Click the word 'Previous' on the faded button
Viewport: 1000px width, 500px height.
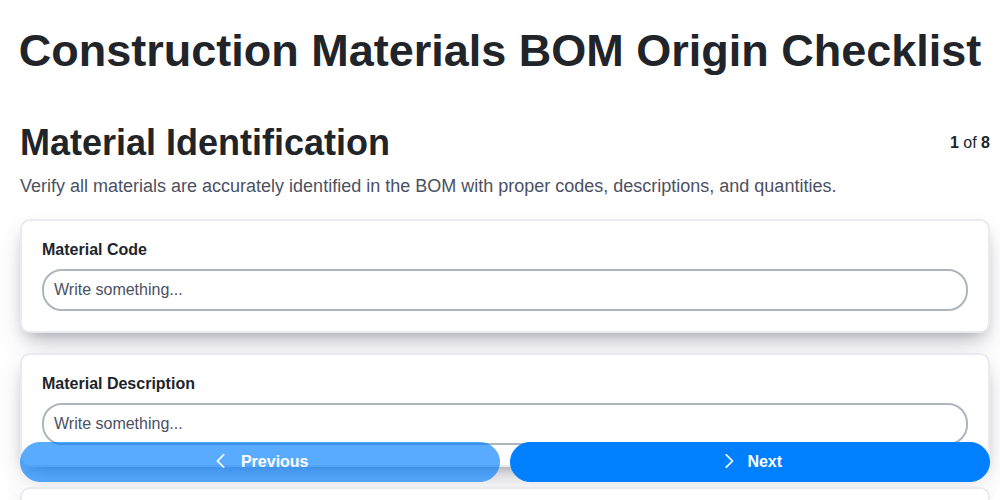tap(274, 461)
